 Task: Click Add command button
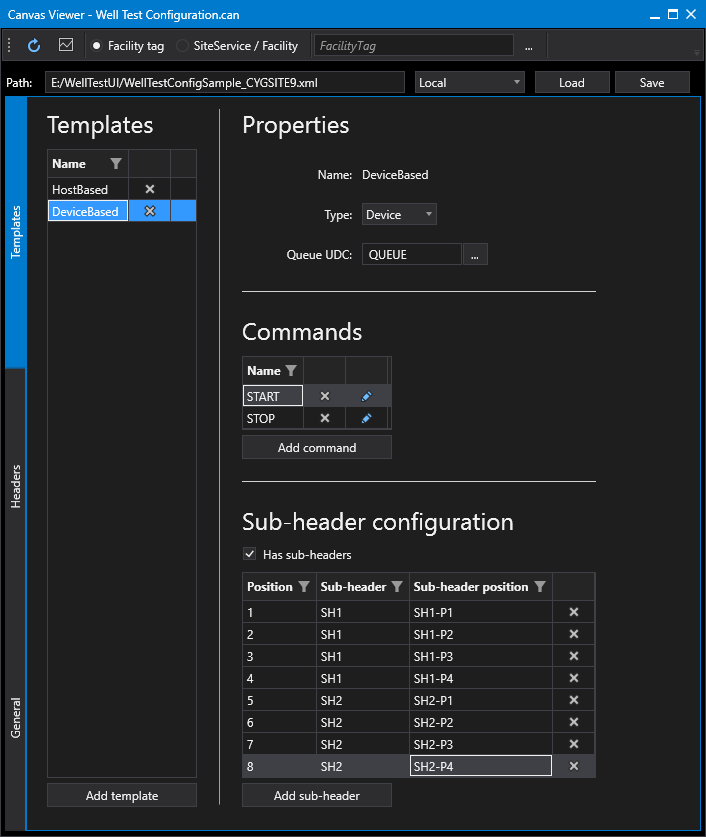[x=316, y=447]
